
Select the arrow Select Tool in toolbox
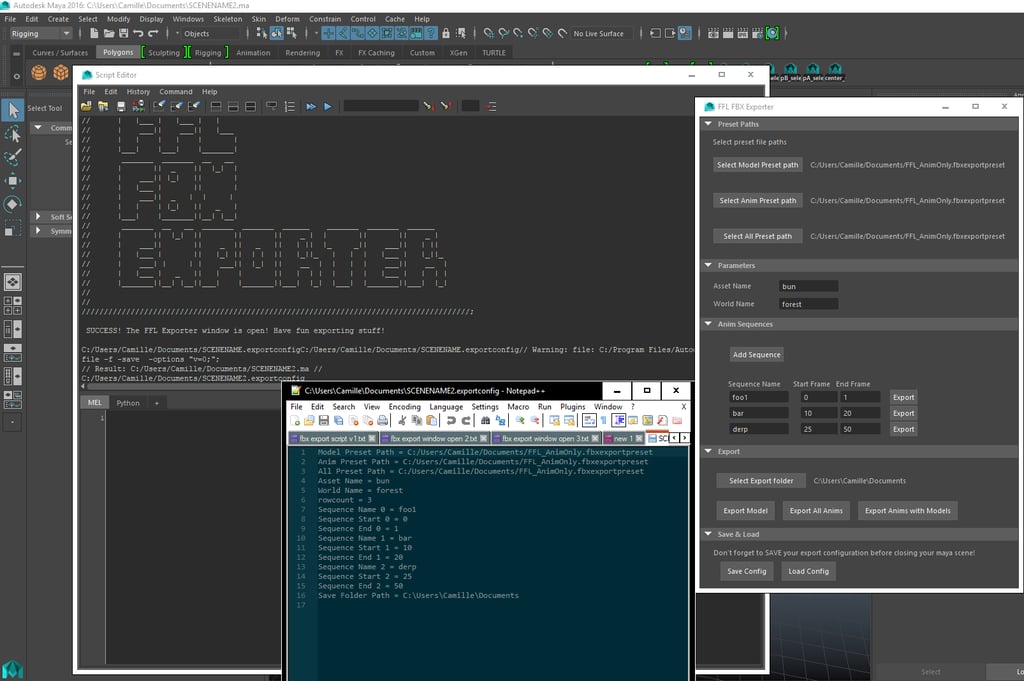point(13,109)
